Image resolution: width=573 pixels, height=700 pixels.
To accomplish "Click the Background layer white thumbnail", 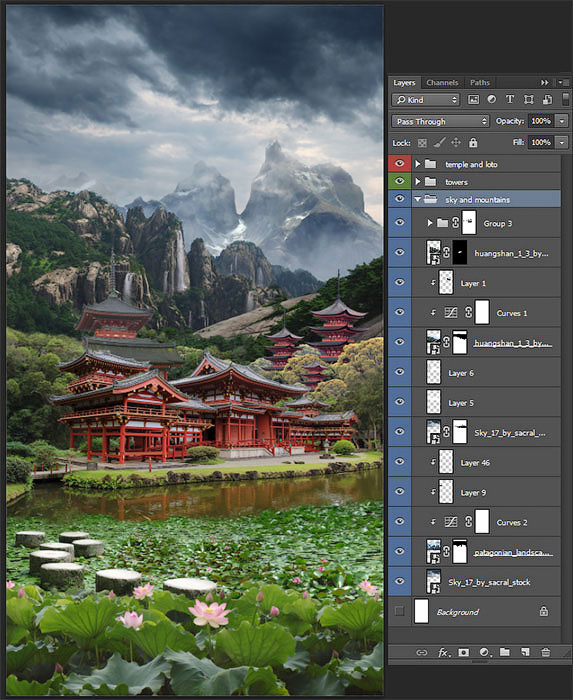I will 421,611.
